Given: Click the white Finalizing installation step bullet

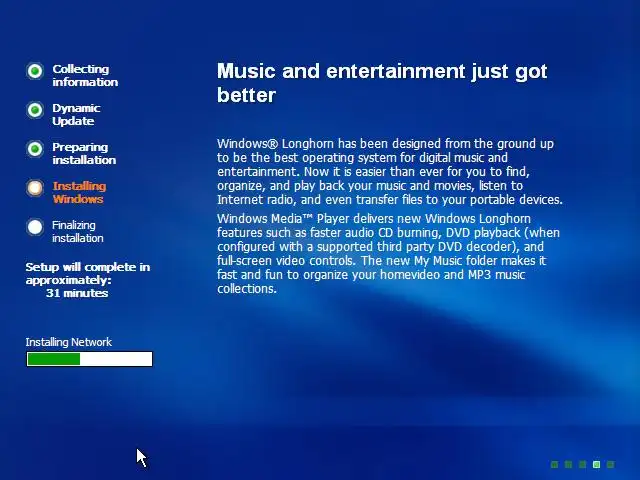Looking at the screenshot, I should (x=35, y=227).
